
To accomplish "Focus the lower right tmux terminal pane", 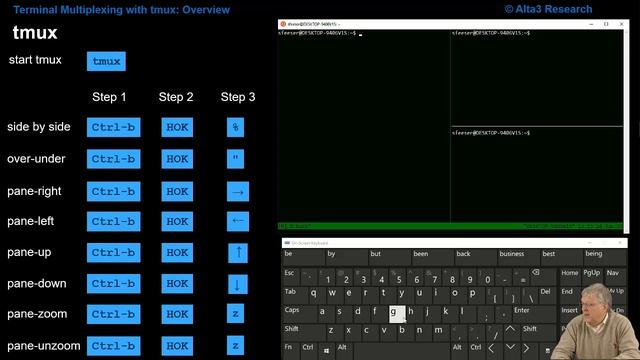I will tap(537, 175).
